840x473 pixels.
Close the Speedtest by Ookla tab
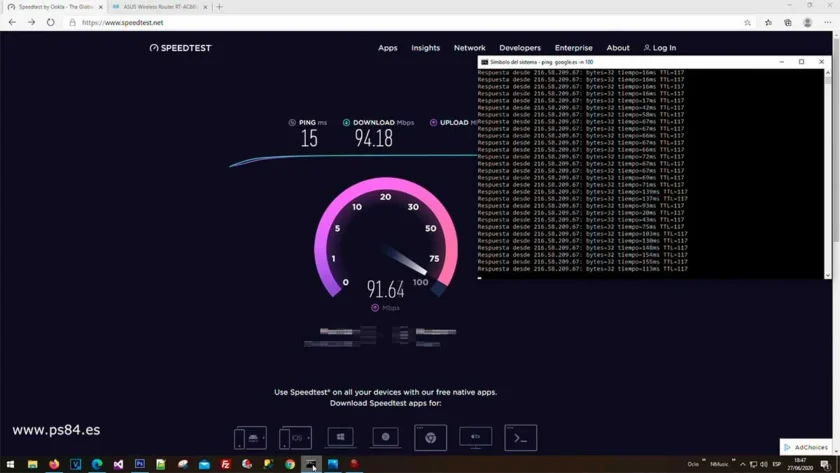100,7
